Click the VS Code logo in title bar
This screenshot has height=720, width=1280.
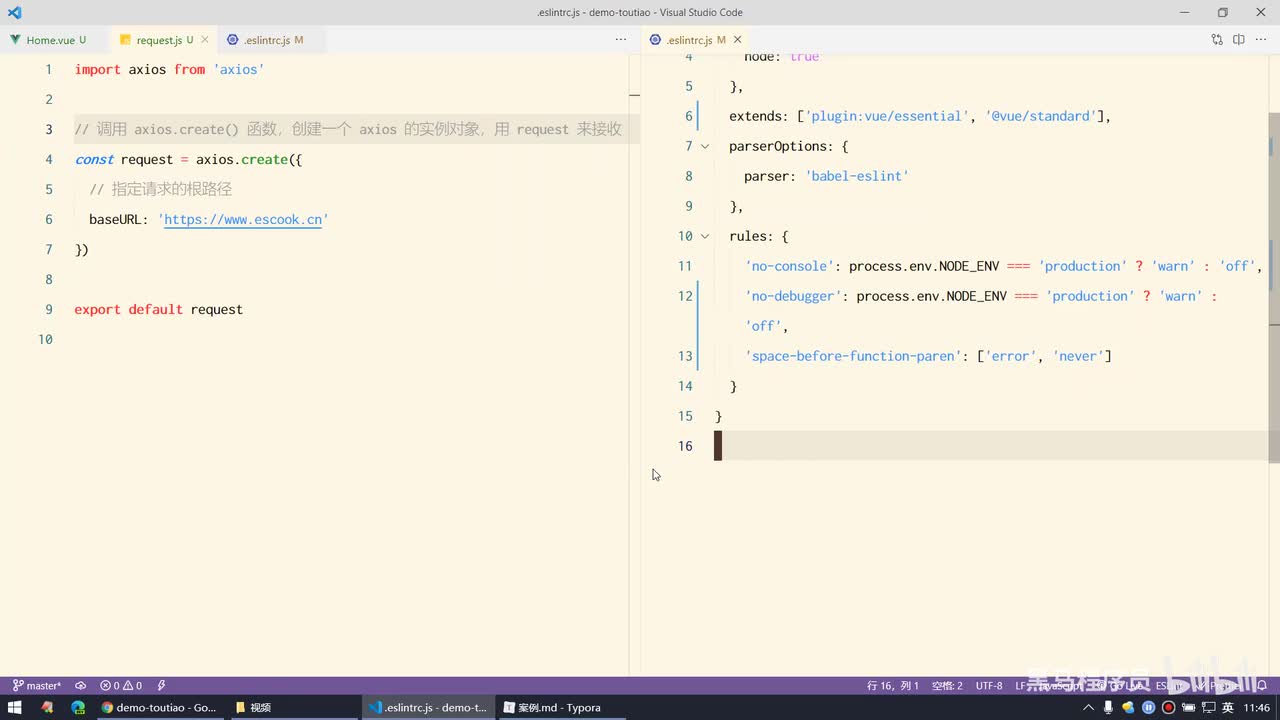point(14,12)
